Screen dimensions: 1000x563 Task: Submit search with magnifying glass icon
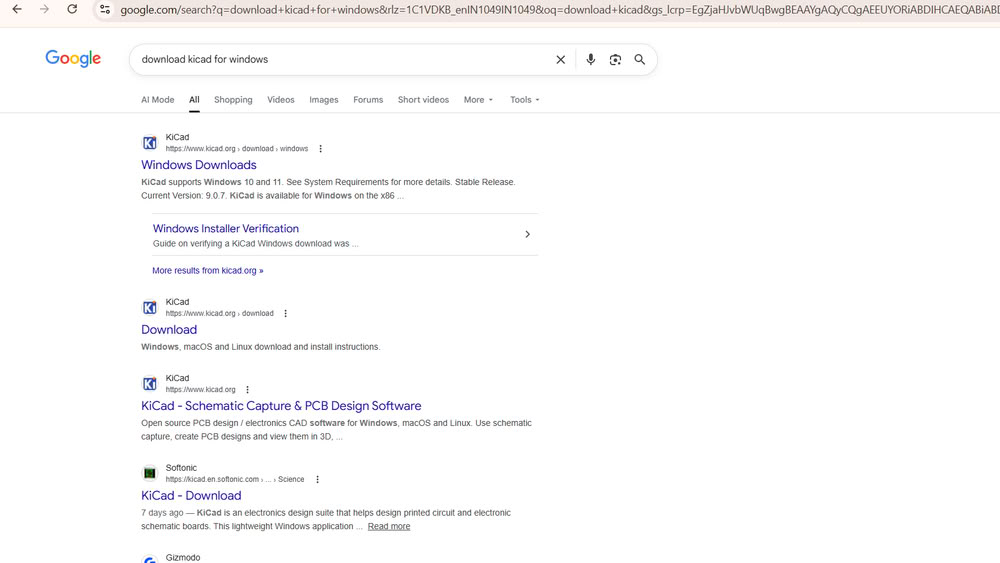(x=640, y=59)
